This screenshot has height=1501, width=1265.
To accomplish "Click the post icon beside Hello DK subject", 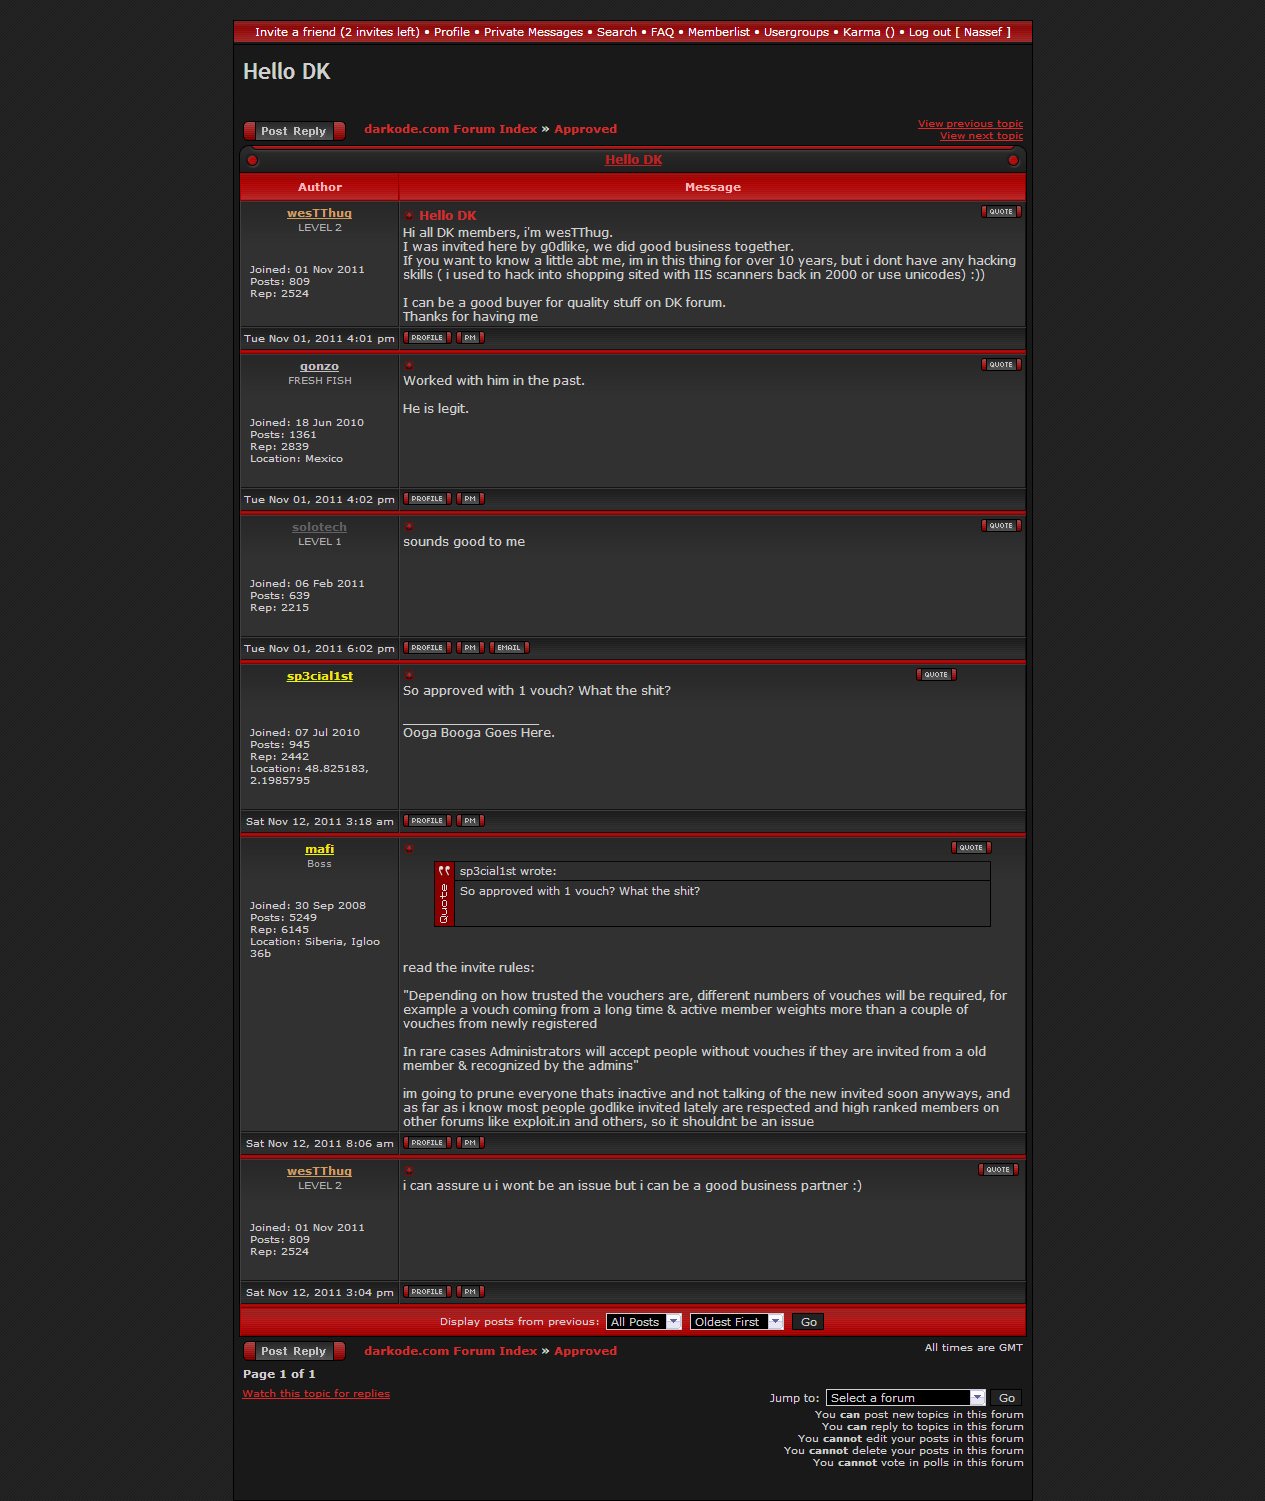I will coord(409,215).
